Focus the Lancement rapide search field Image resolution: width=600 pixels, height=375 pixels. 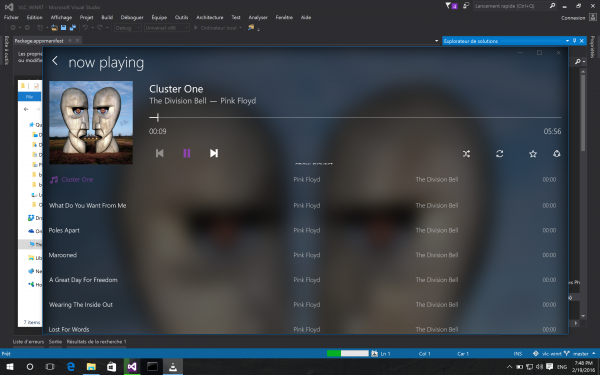point(511,6)
